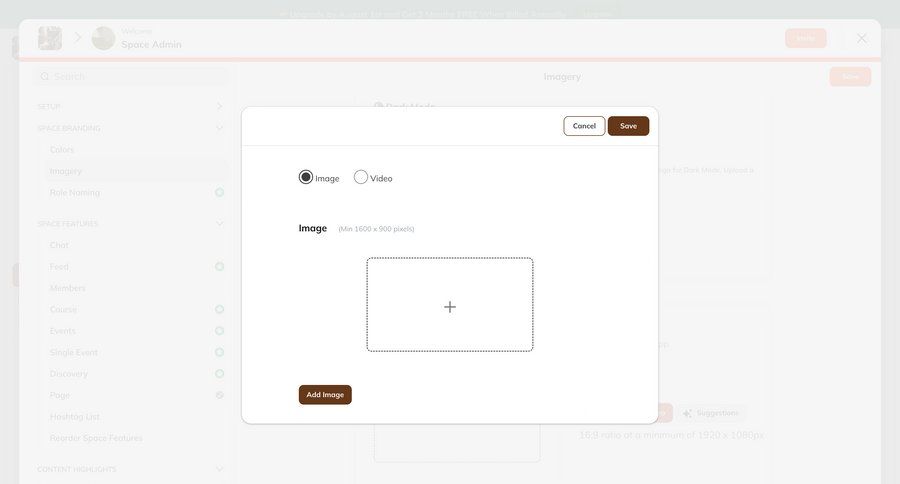Viewport: 900px width, 484px height.
Task: Open Events in the sidebar
Action: 63,331
